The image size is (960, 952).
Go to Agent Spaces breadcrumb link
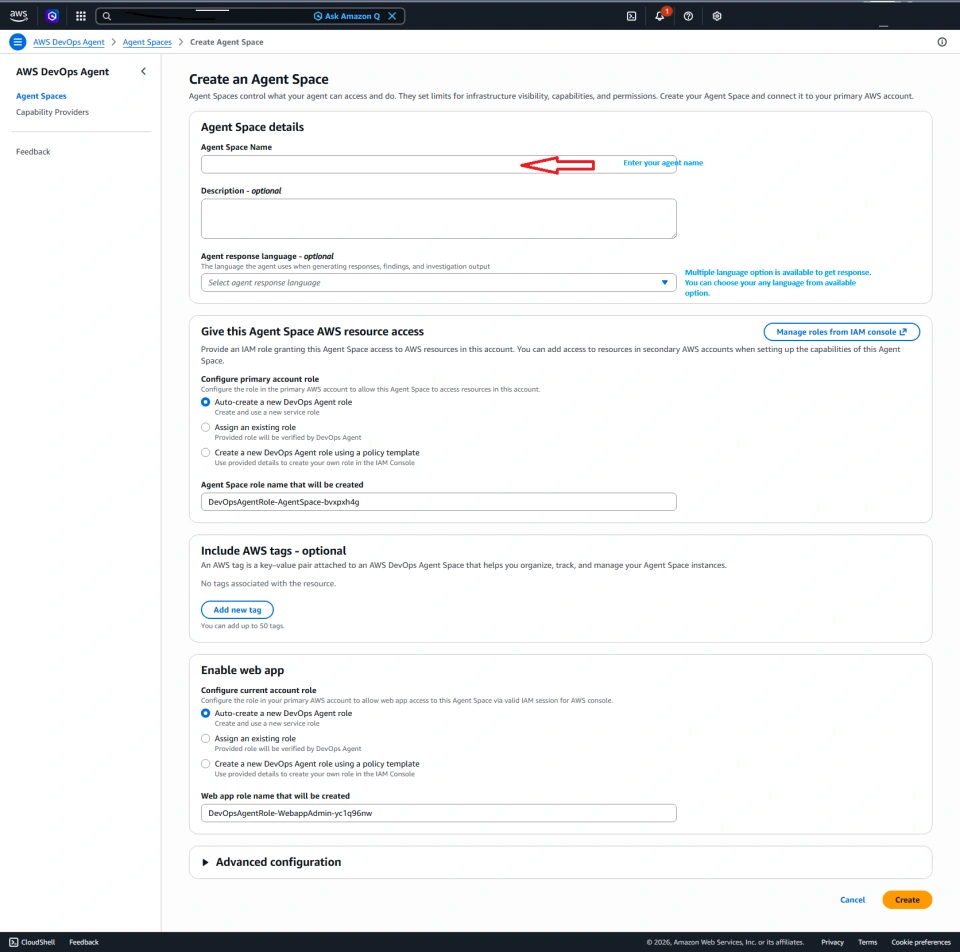(x=147, y=42)
